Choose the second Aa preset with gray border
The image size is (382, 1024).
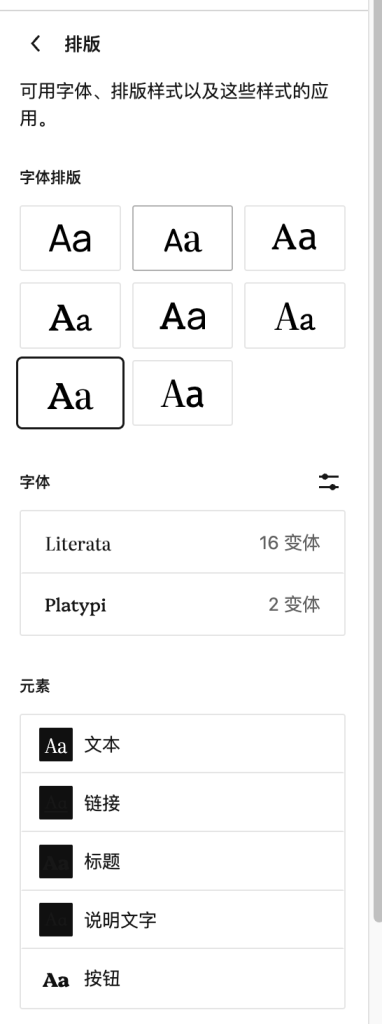[183, 238]
